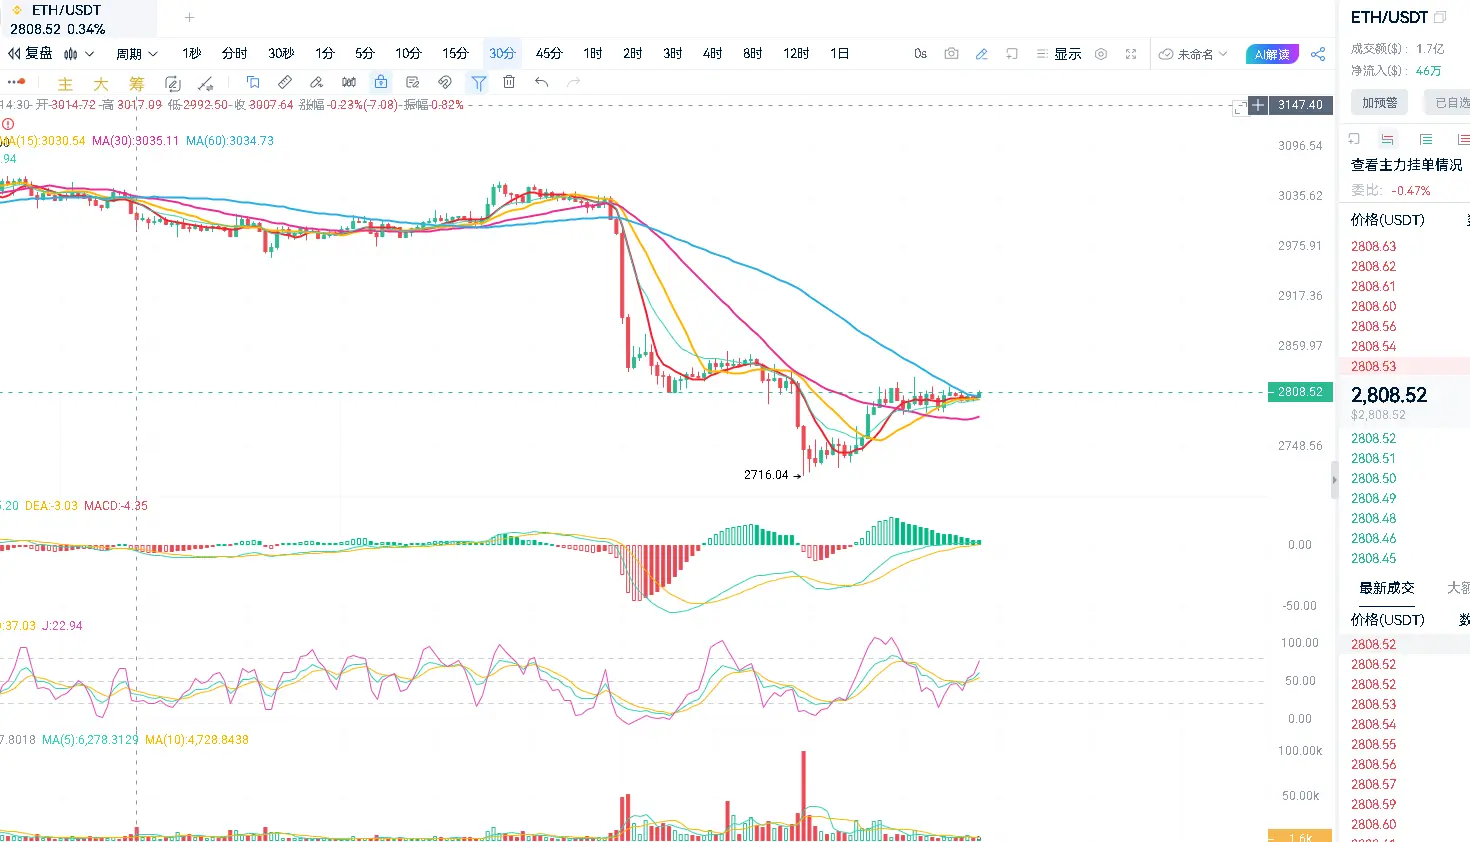Open the candlestick chart type dropdown
The height and width of the screenshot is (842, 1470).
(x=79, y=54)
